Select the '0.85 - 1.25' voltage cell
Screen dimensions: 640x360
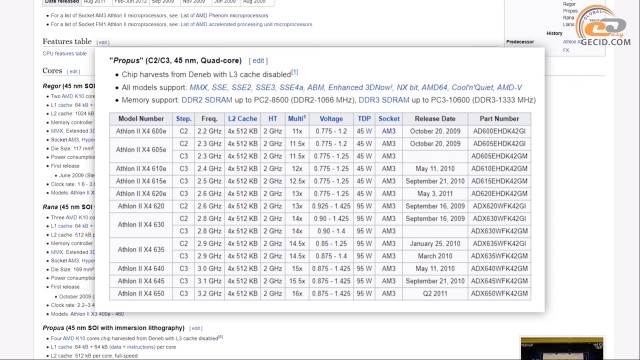point(331,244)
